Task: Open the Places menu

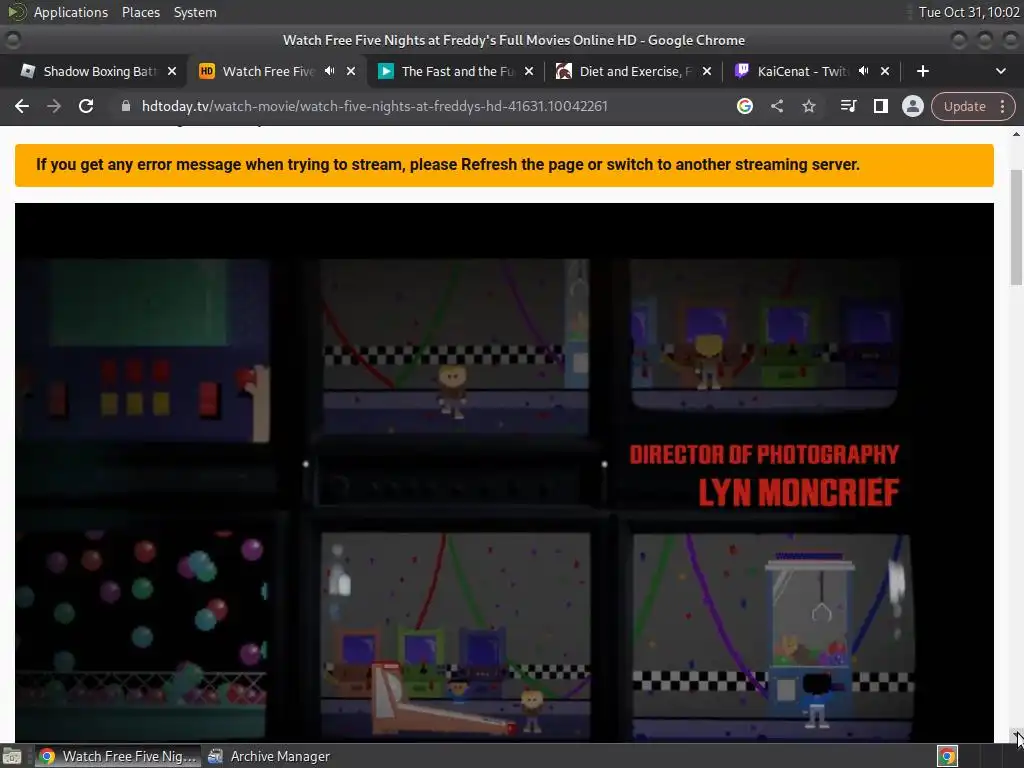Action: [140, 12]
